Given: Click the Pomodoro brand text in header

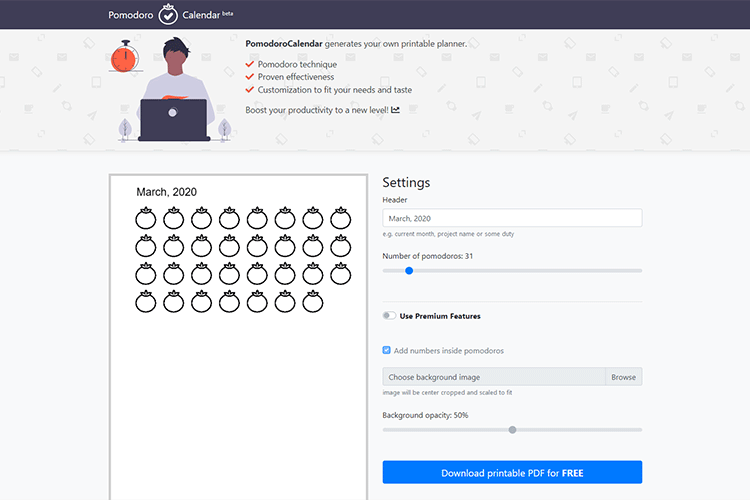Looking at the screenshot, I should point(131,16).
